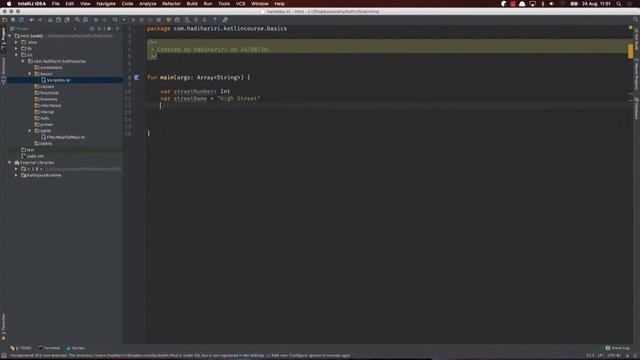Toggle the Favorites tool window side tab
640x360 pixels.
coord(3,327)
